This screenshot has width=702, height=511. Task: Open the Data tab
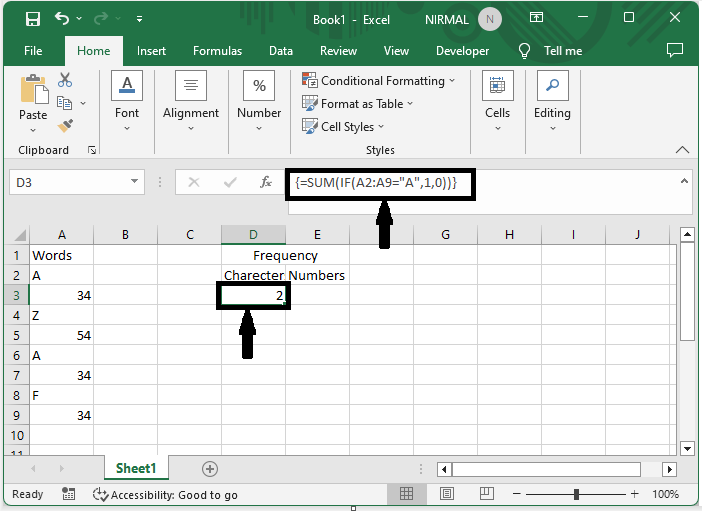pos(281,51)
